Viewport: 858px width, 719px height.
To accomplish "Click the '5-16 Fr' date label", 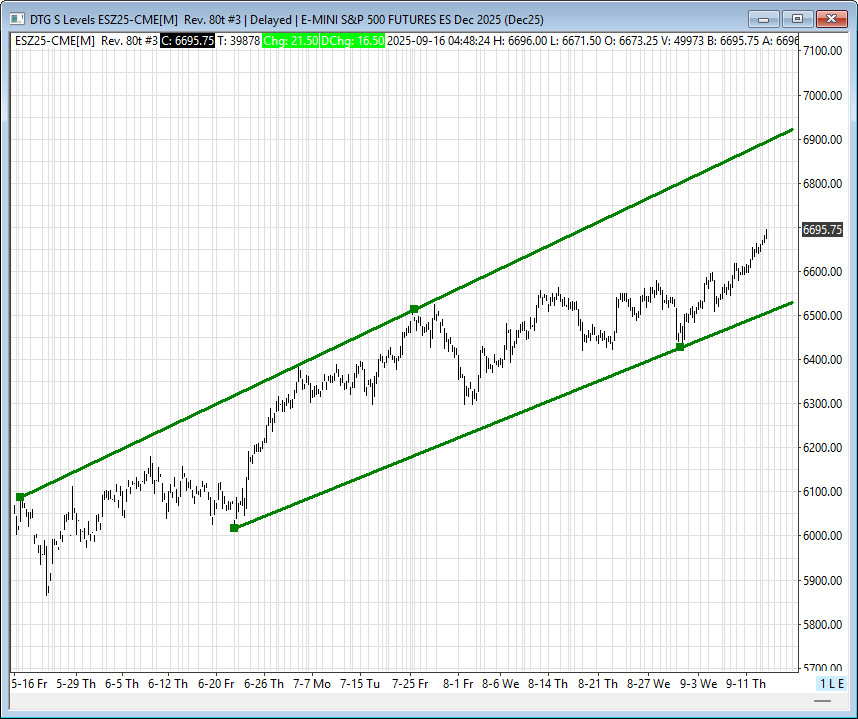I will [x=29, y=683].
